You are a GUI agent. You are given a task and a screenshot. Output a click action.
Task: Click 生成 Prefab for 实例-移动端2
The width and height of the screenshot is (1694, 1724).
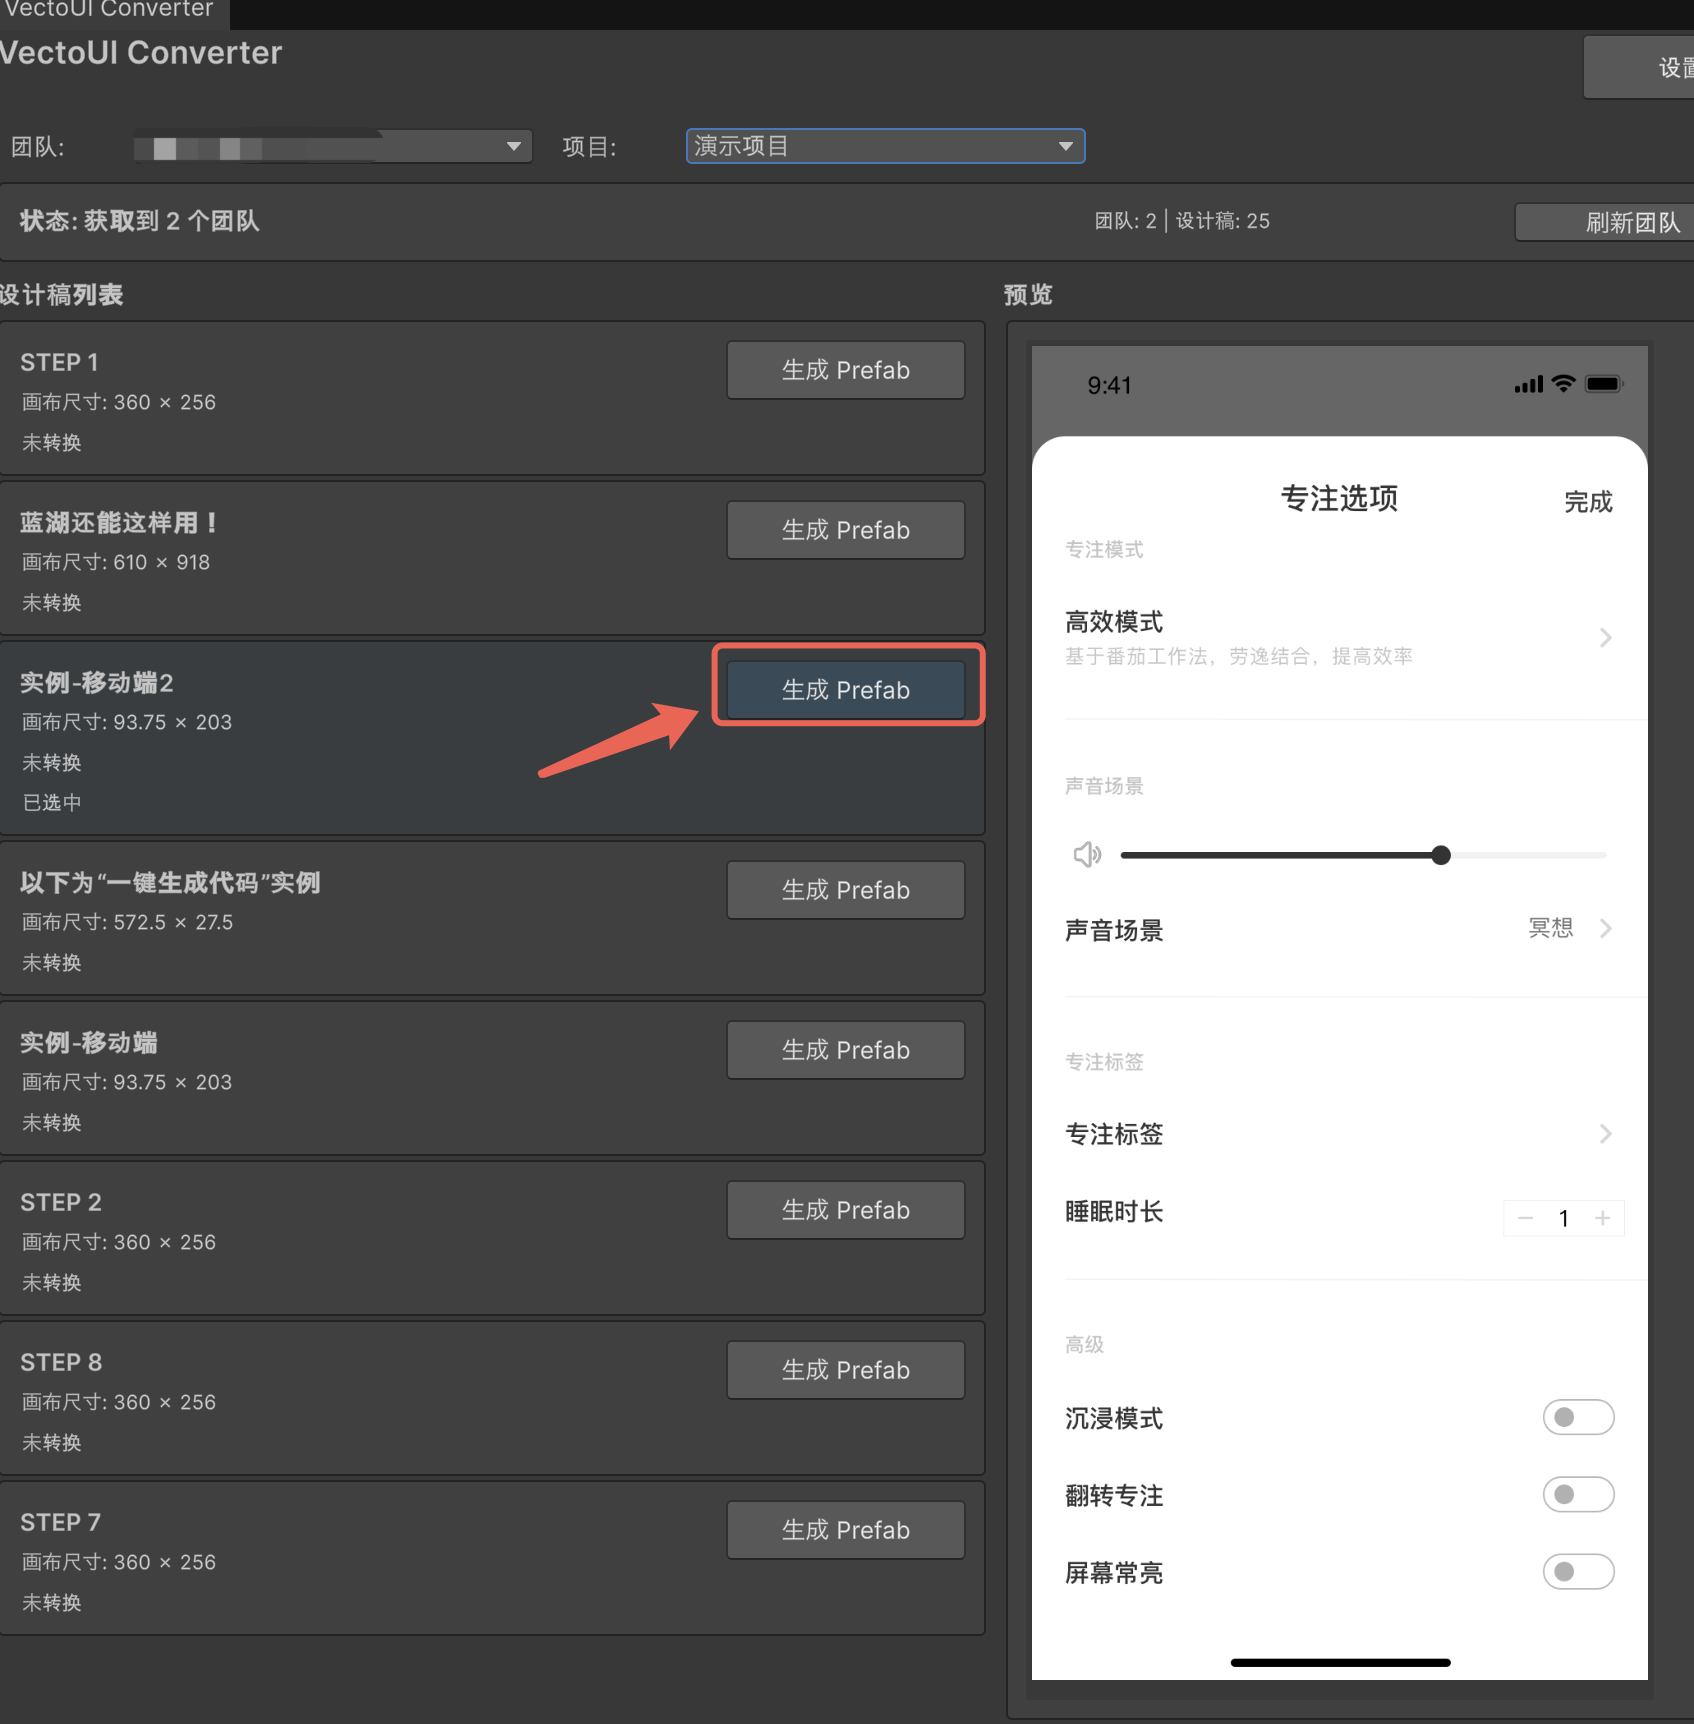click(x=845, y=690)
